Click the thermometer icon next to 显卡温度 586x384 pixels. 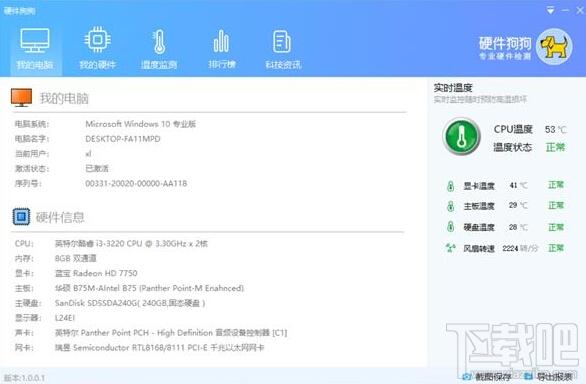450,185
